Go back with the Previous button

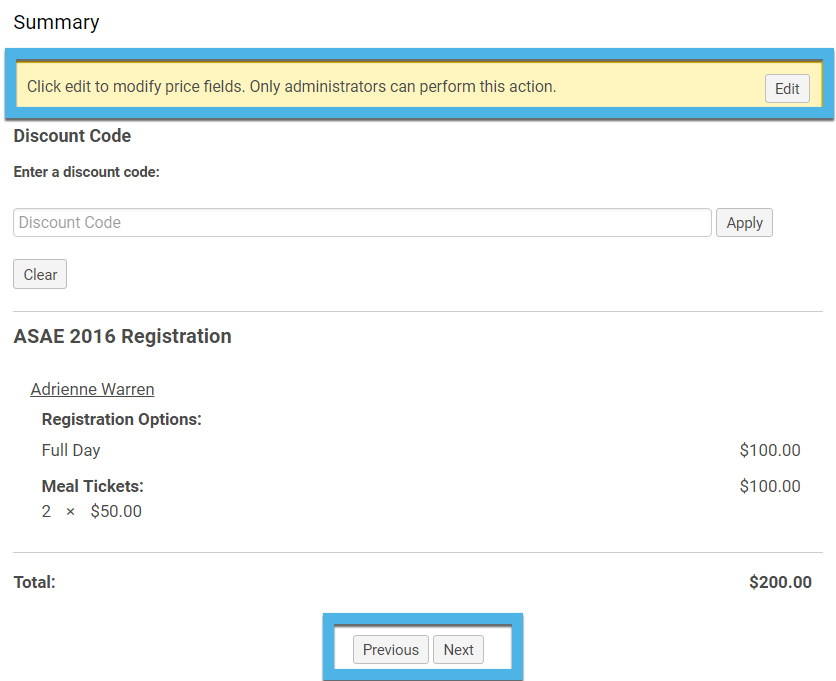click(390, 650)
